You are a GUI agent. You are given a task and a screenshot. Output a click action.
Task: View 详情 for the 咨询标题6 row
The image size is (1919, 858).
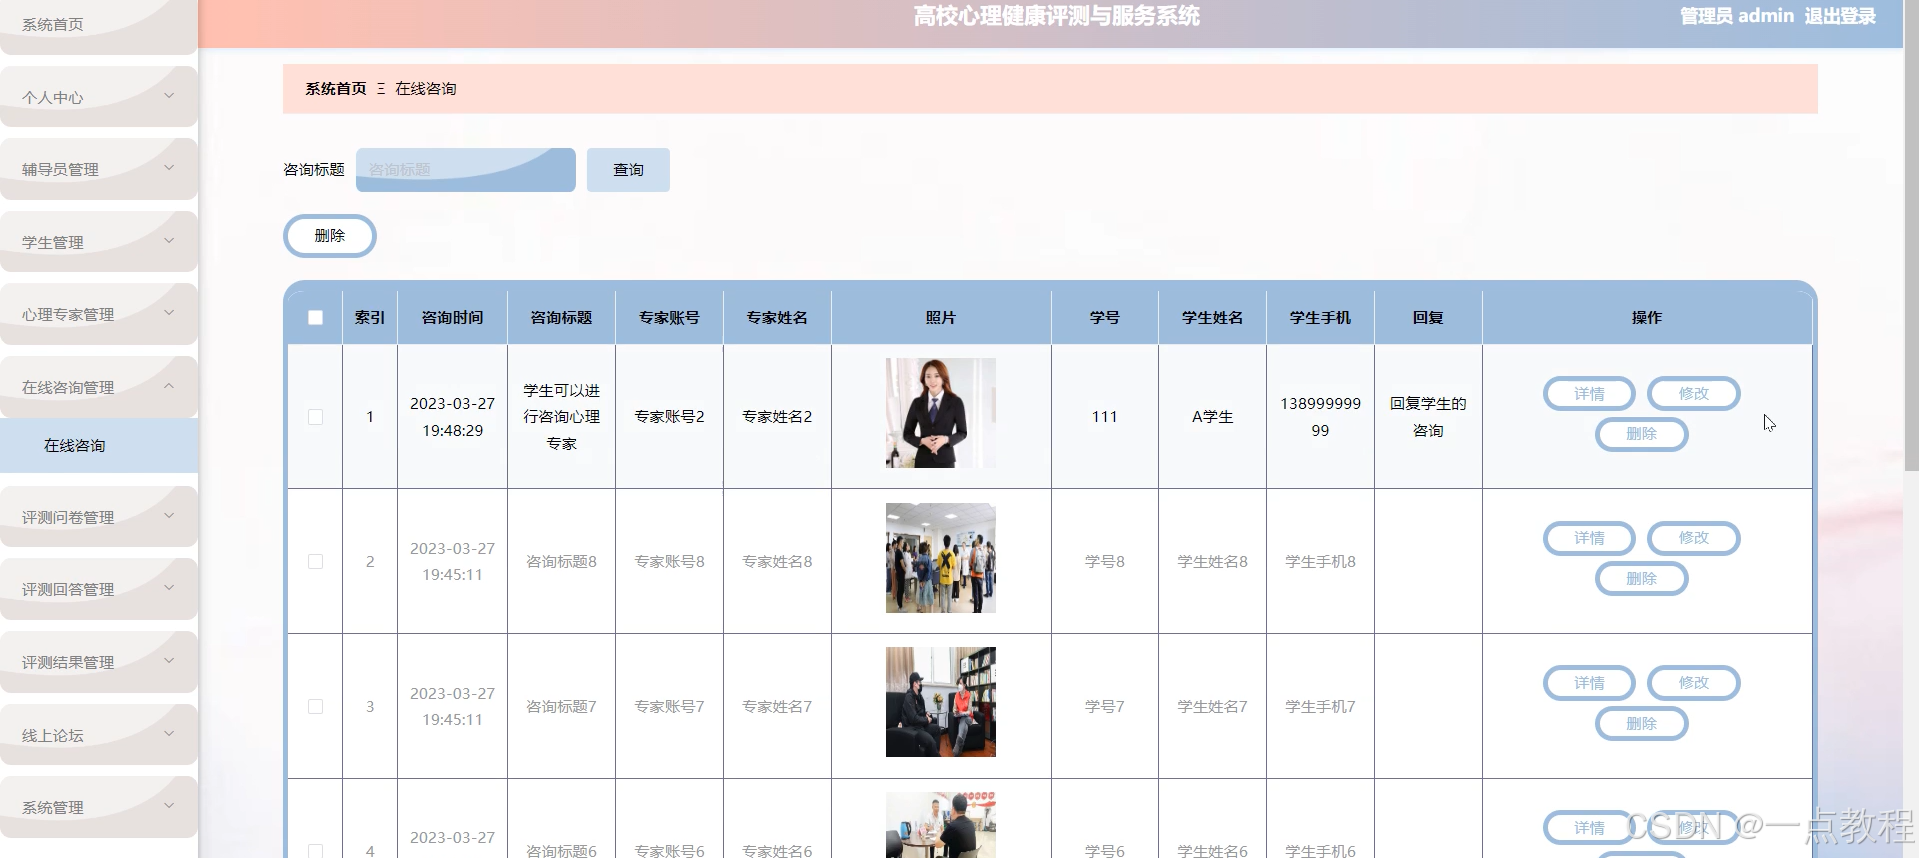coord(1589,828)
